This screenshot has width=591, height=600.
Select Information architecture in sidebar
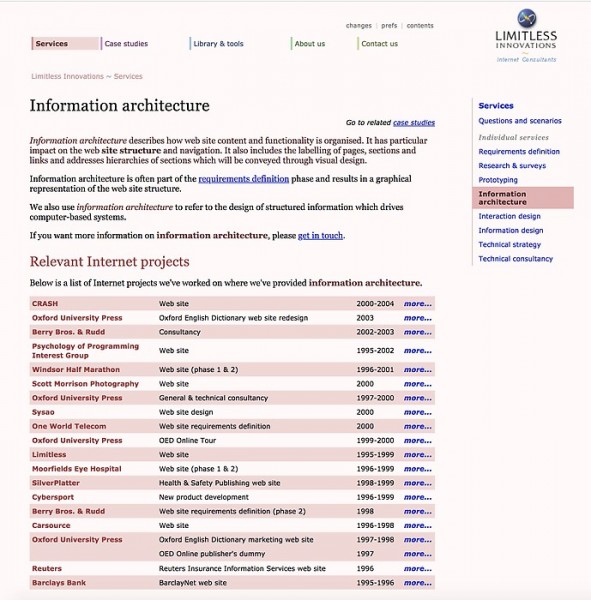pos(523,198)
